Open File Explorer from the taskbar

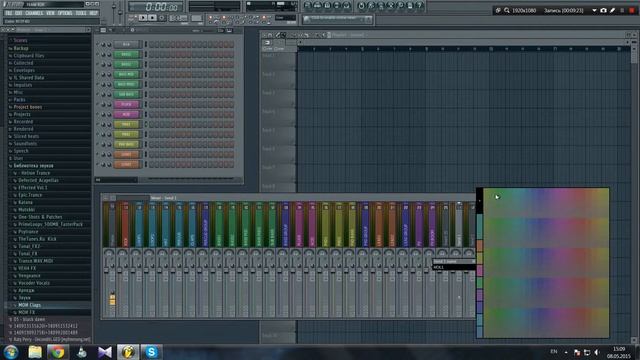click(x=35, y=352)
